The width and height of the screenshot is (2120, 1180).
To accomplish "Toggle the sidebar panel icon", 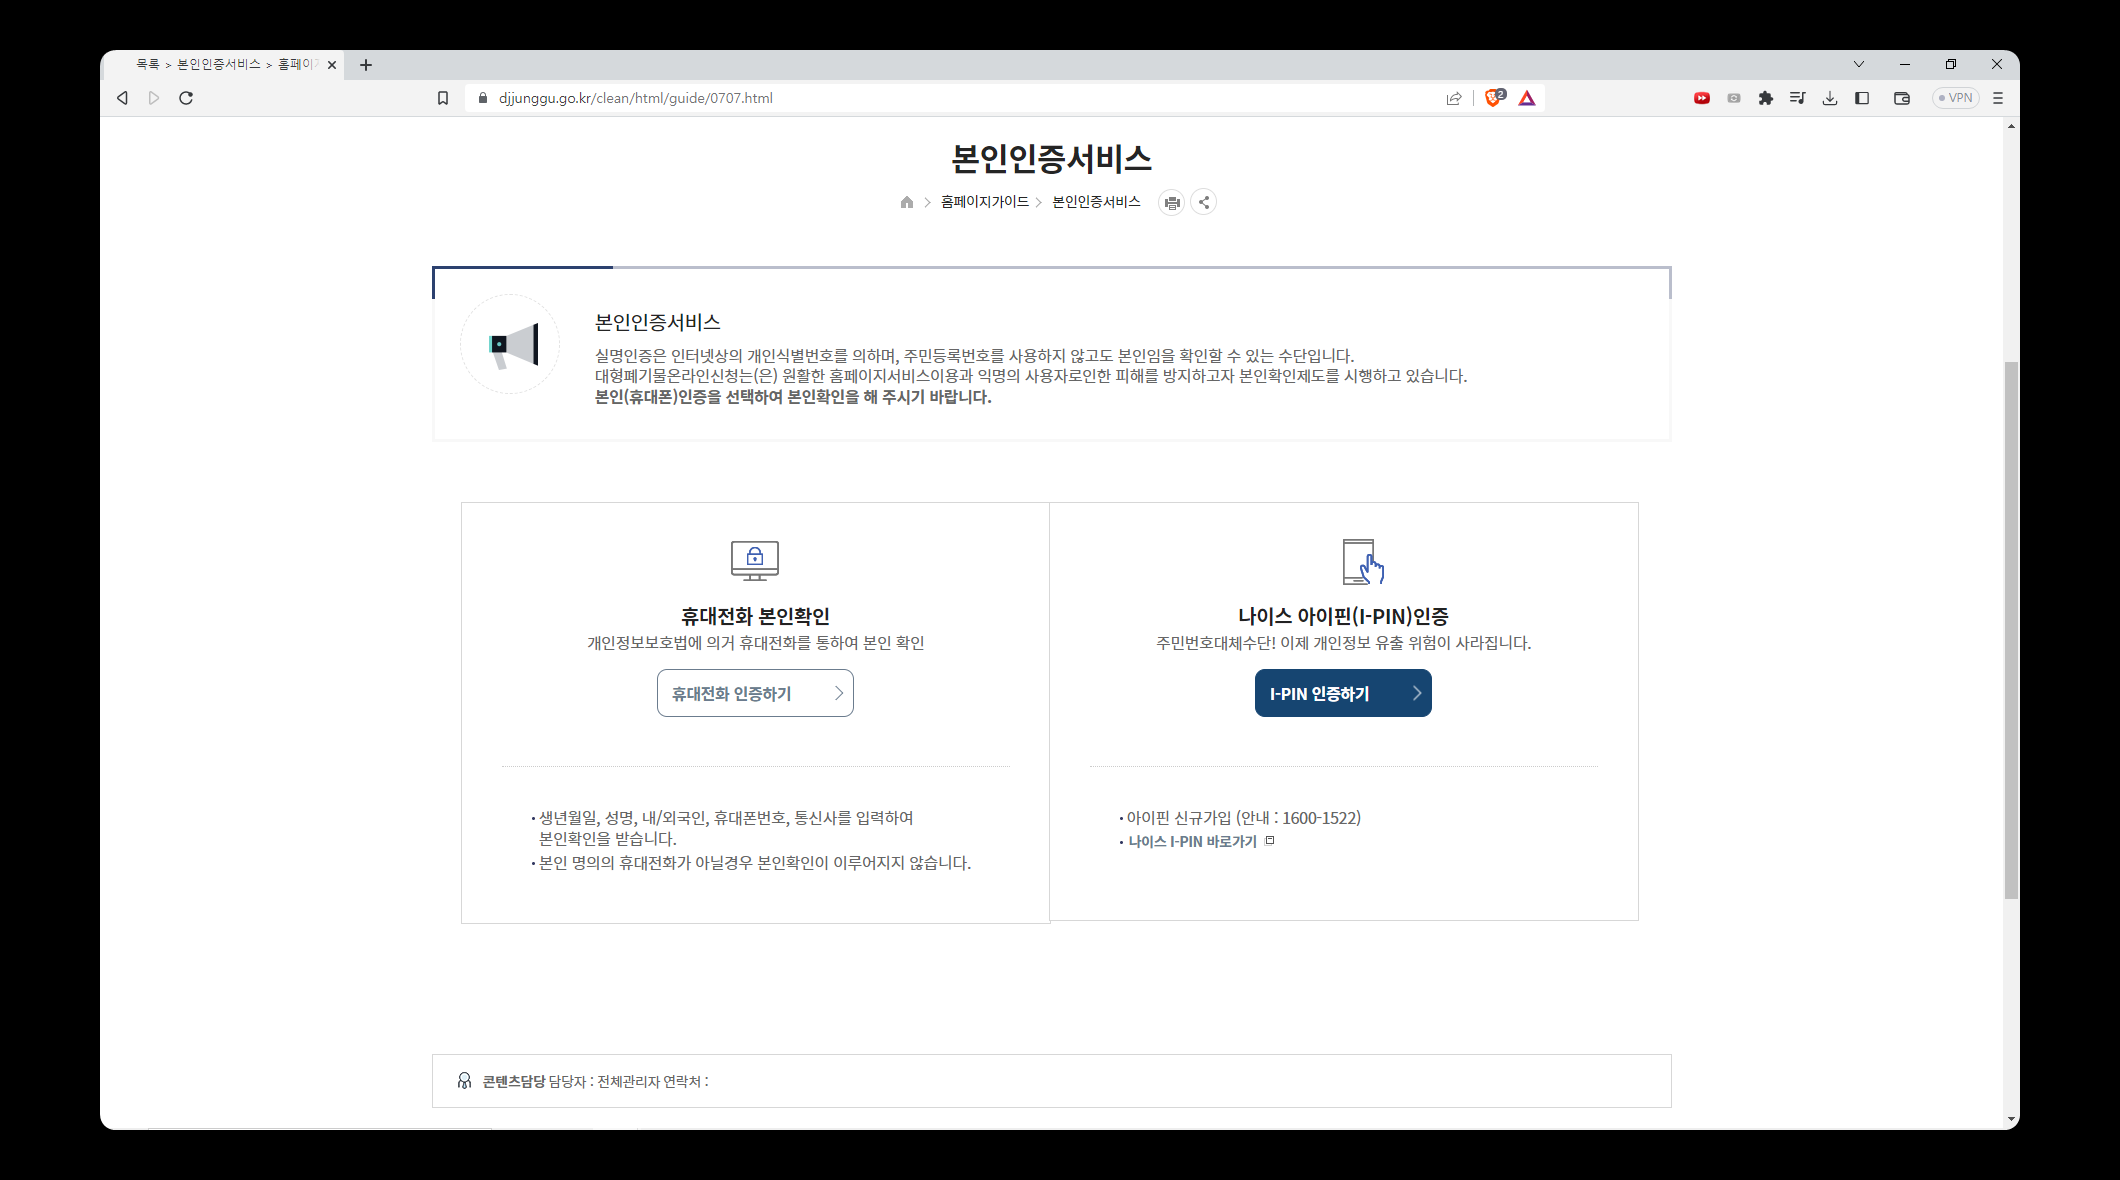I will (1862, 98).
